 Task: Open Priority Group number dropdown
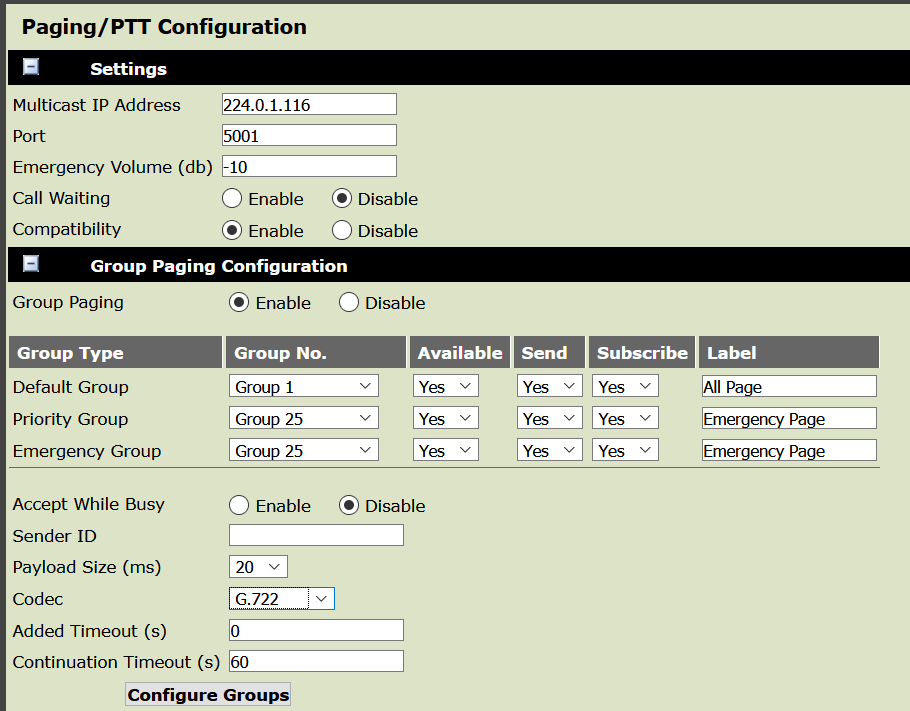[304, 418]
